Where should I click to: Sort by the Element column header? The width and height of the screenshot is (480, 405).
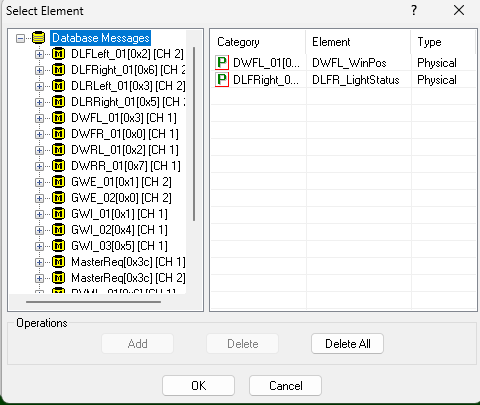click(x=358, y=42)
